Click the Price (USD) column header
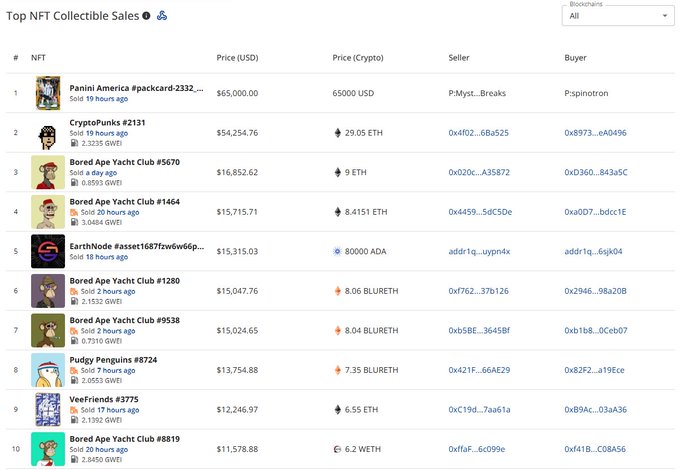The width and height of the screenshot is (680, 470). (237, 58)
